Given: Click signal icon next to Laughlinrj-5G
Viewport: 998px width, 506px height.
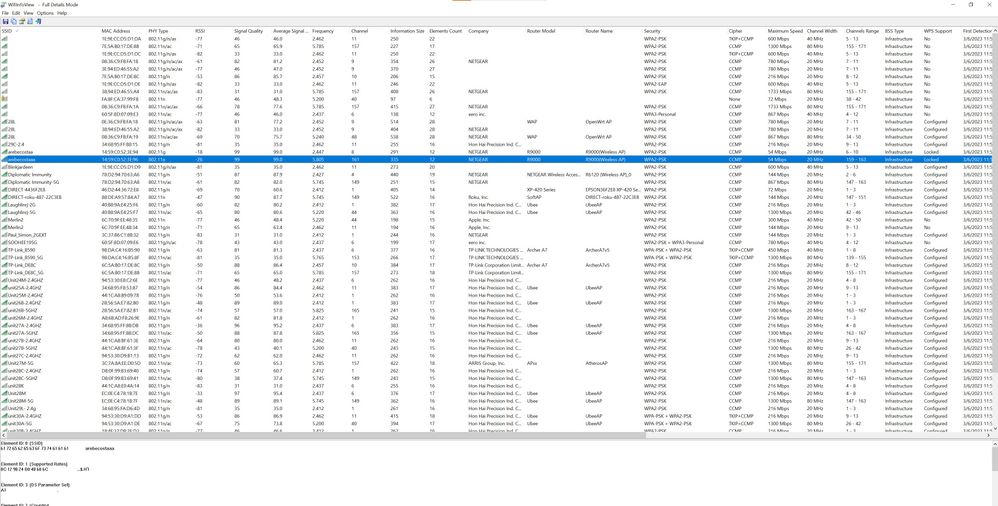Looking at the screenshot, I should click(4, 212).
